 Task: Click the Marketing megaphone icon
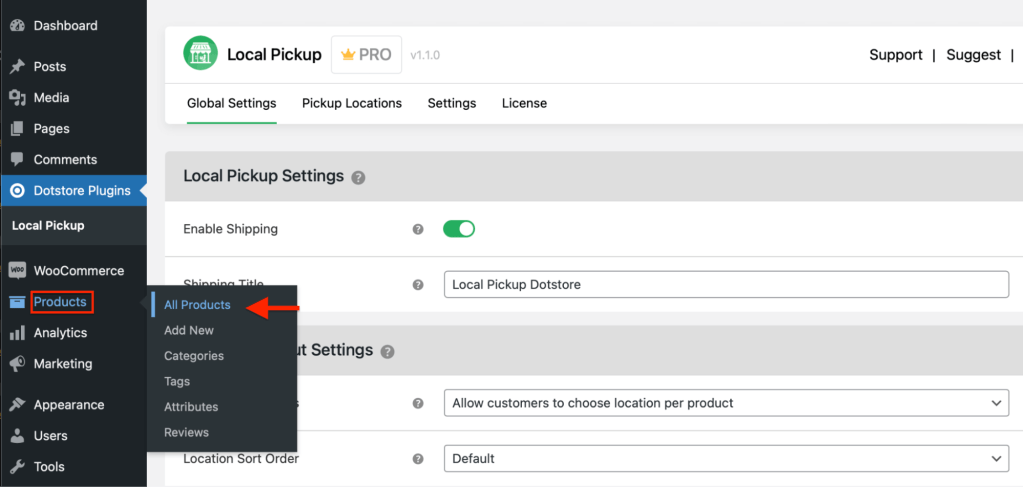(x=17, y=364)
